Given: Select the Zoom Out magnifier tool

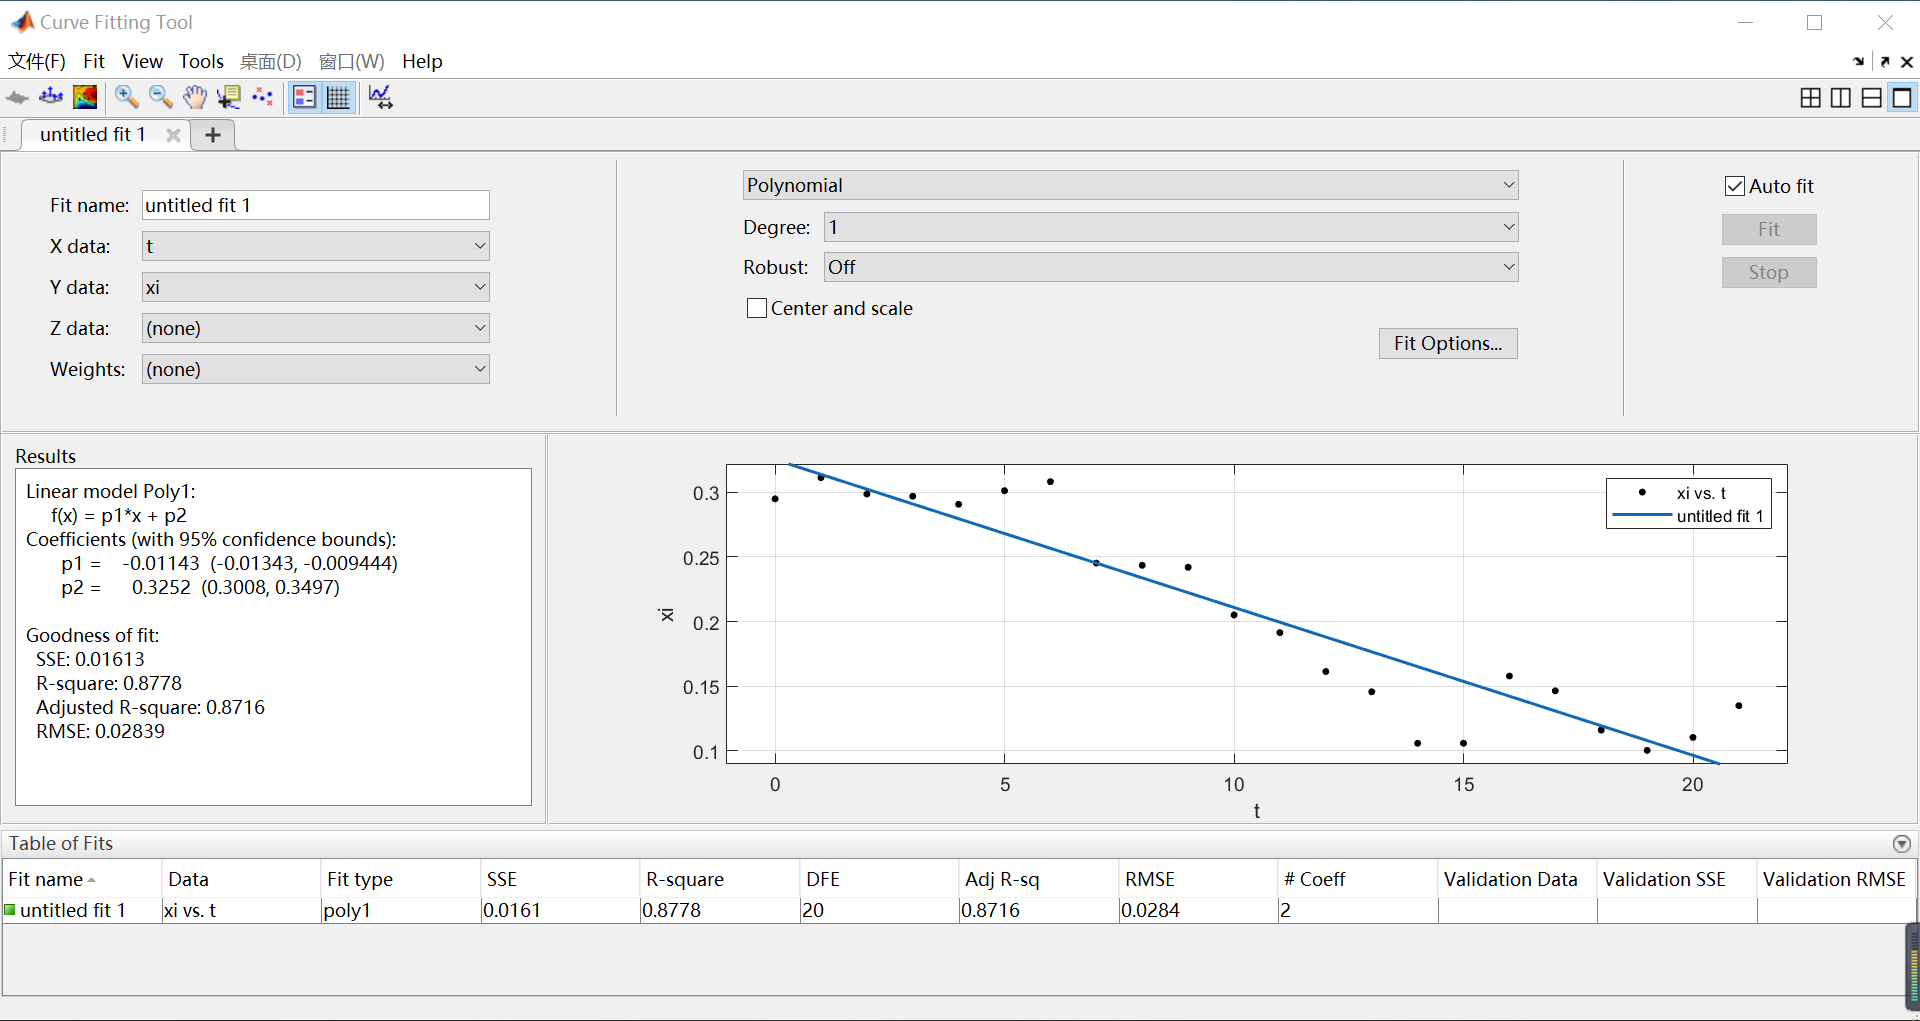Looking at the screenshot, I should point(160,97).
